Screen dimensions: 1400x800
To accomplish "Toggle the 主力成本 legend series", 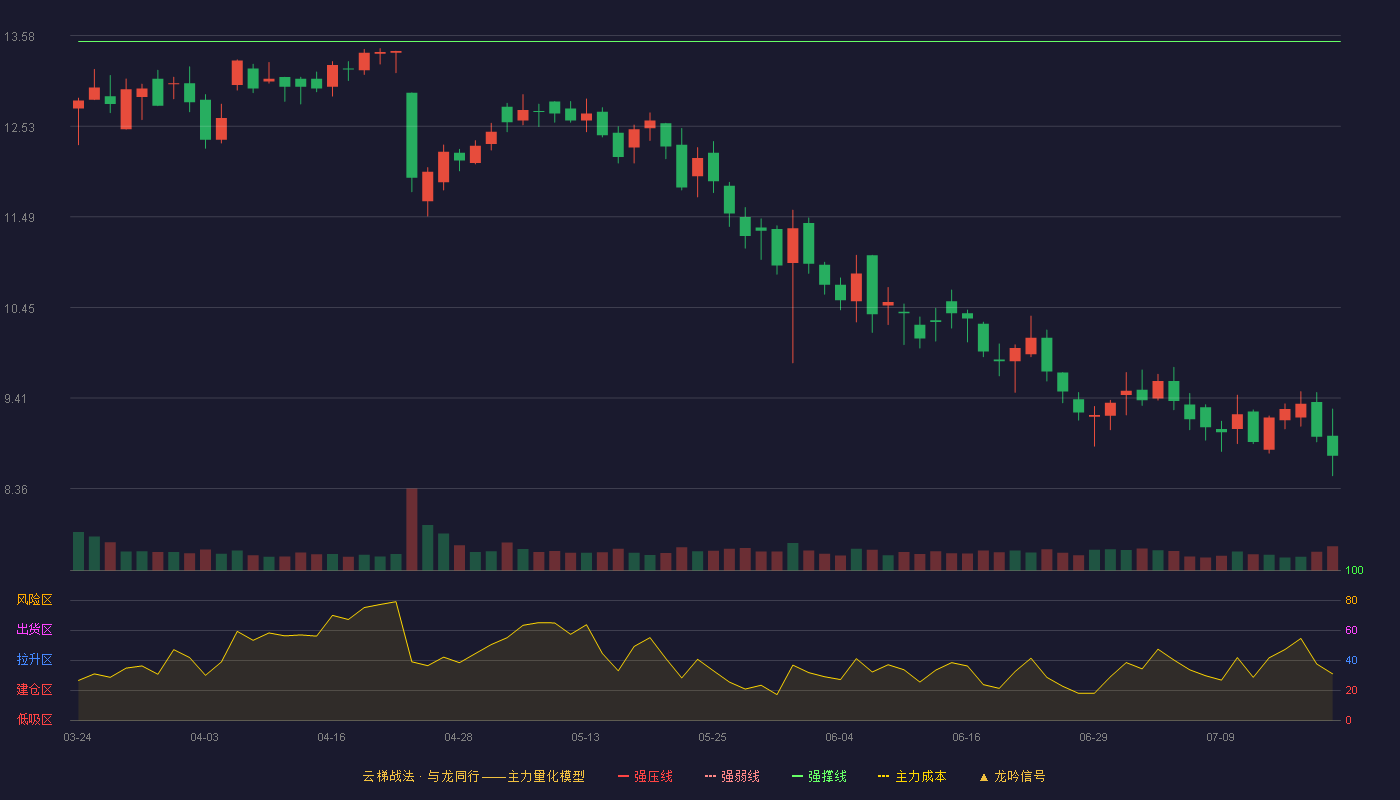I will coord(912,776).
